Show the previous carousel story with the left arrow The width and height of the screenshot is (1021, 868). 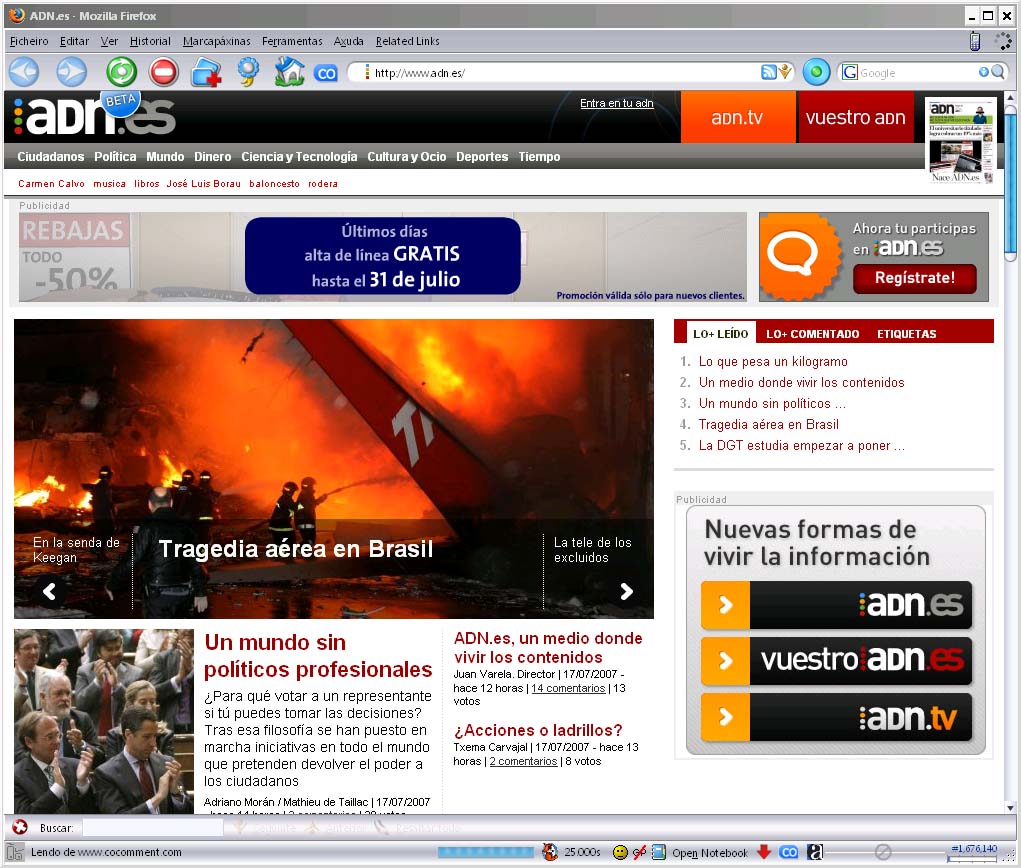[49, 591]
